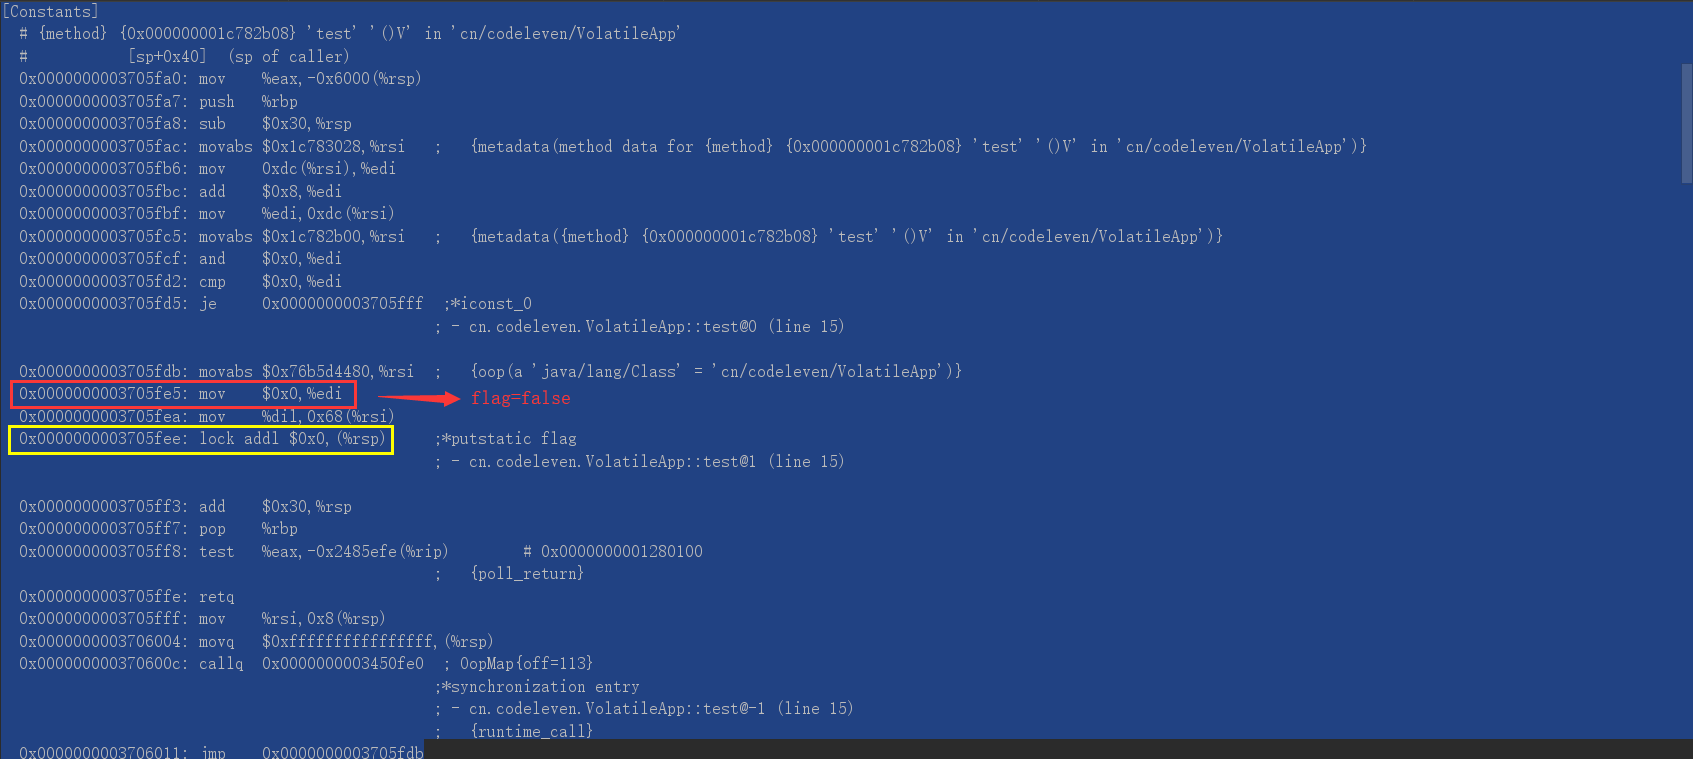The image size is (1693, 759).
Task: Click the "retq" instruction
Action: 216,596
